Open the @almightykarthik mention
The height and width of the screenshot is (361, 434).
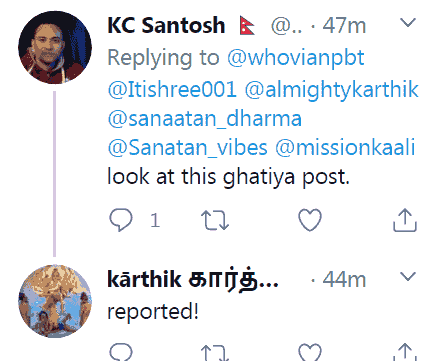pyautogui.click(x=332, y=89)
